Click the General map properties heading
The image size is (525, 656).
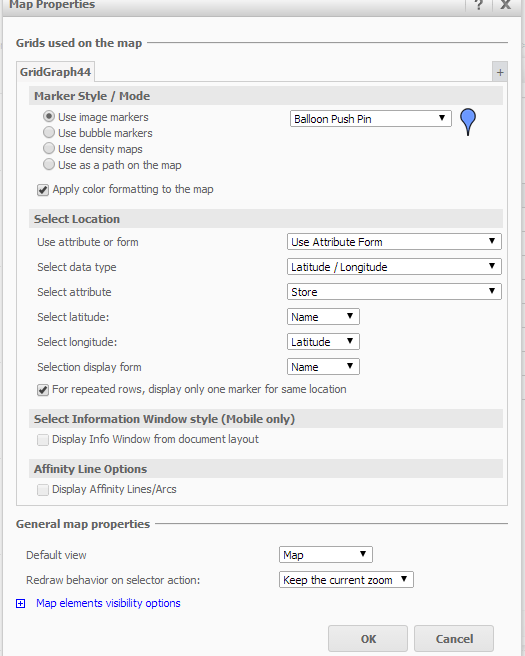(x=83, y=524)
